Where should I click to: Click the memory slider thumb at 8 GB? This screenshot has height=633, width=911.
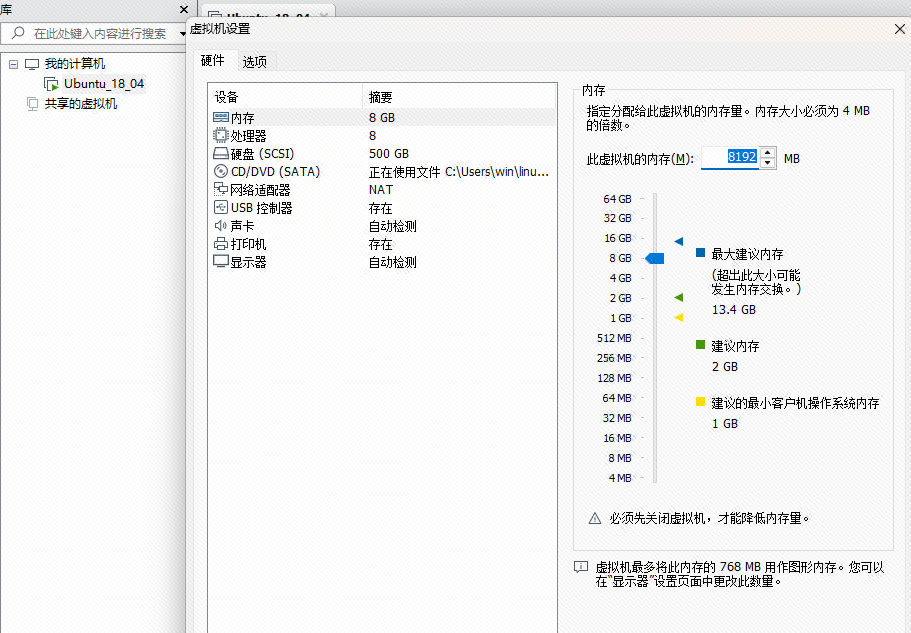(655, 258)
